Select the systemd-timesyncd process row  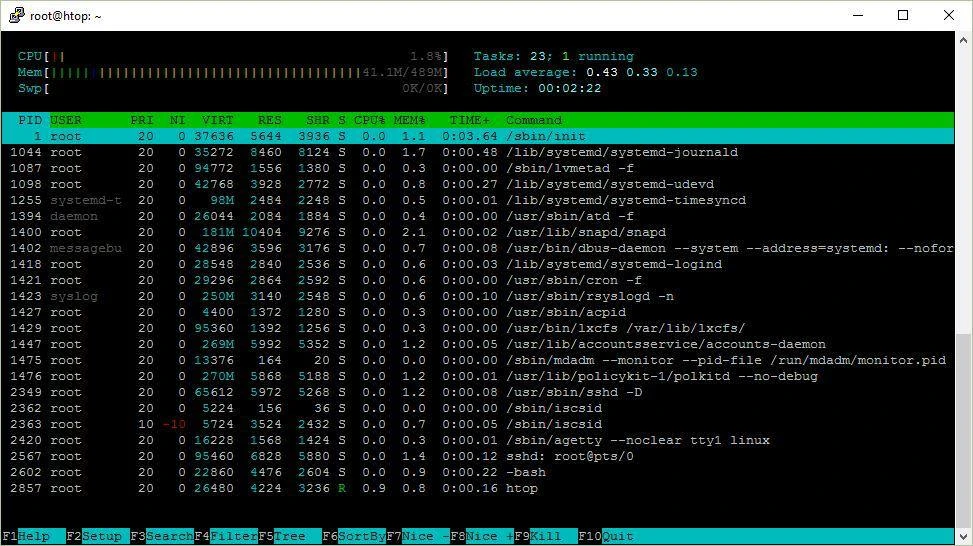[478, 201]
